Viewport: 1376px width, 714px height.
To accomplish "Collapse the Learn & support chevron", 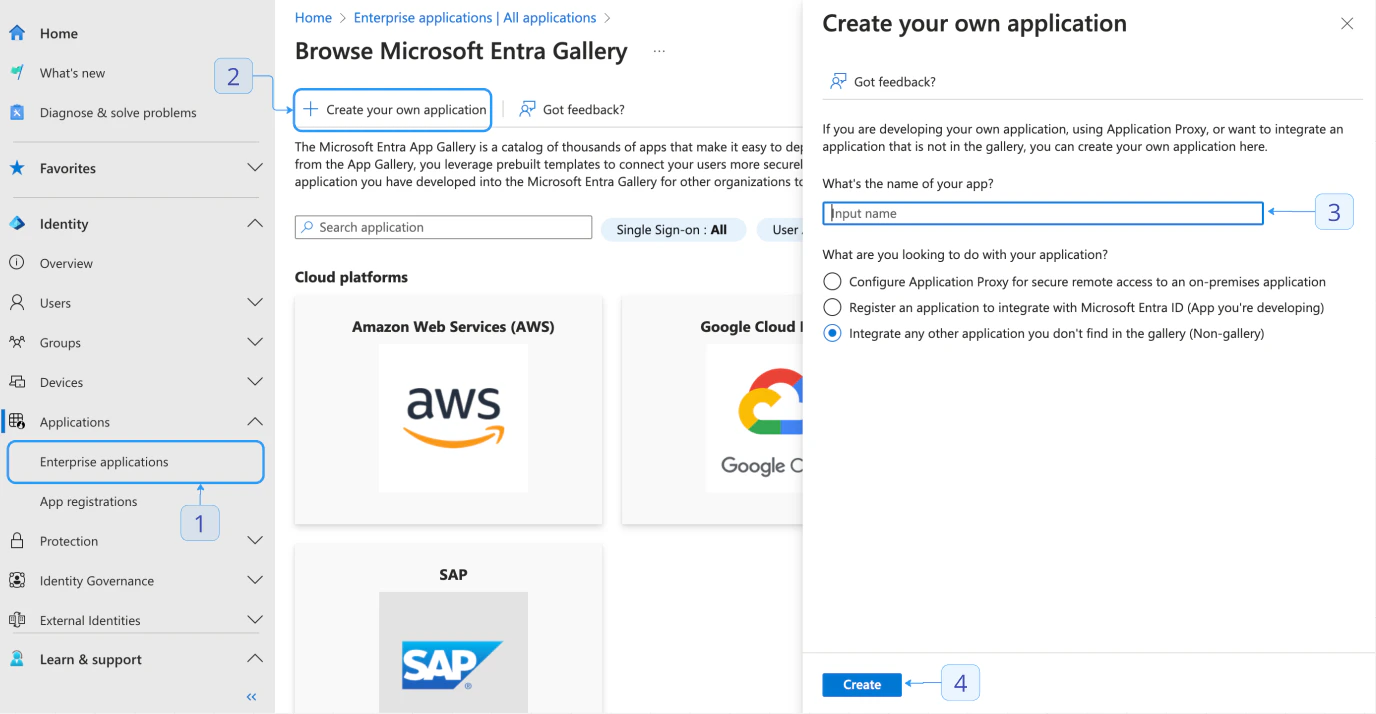I will [255, 659].
